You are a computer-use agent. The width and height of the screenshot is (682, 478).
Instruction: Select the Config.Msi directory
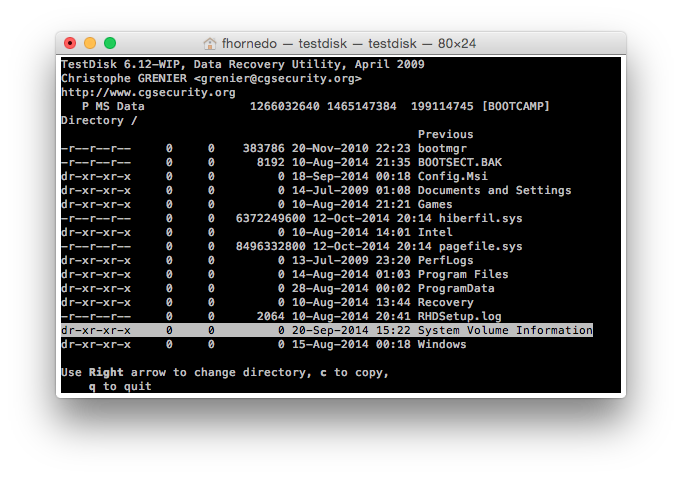(274, 176)
